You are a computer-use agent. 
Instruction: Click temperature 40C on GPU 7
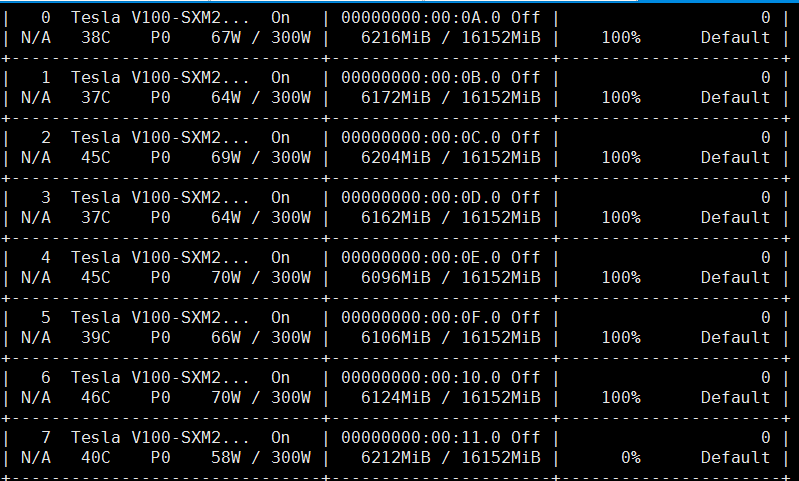pos(96,459)
